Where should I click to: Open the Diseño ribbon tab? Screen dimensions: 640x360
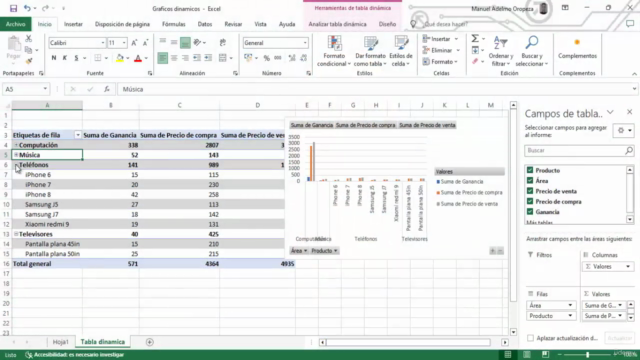387,24
